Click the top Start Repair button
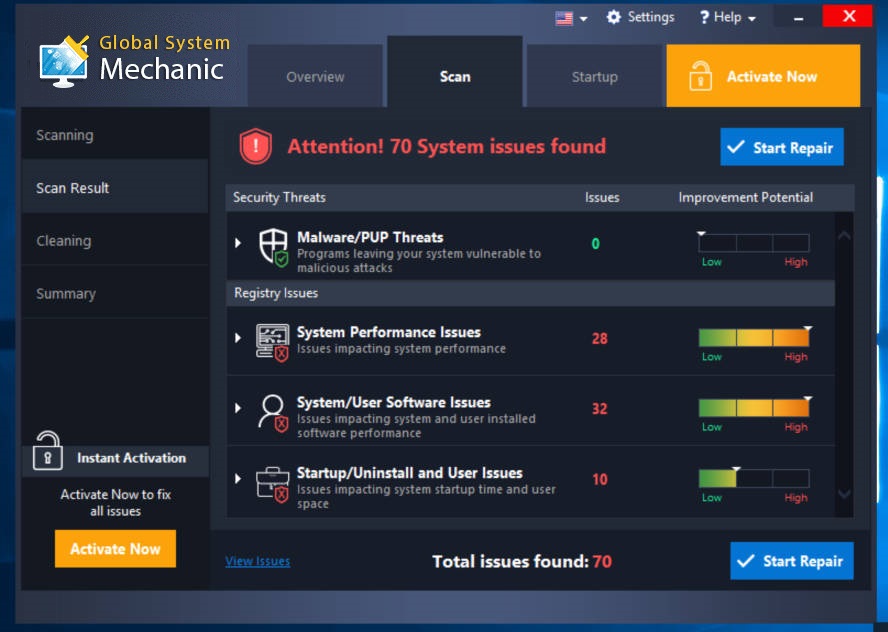 coord(782,147)
